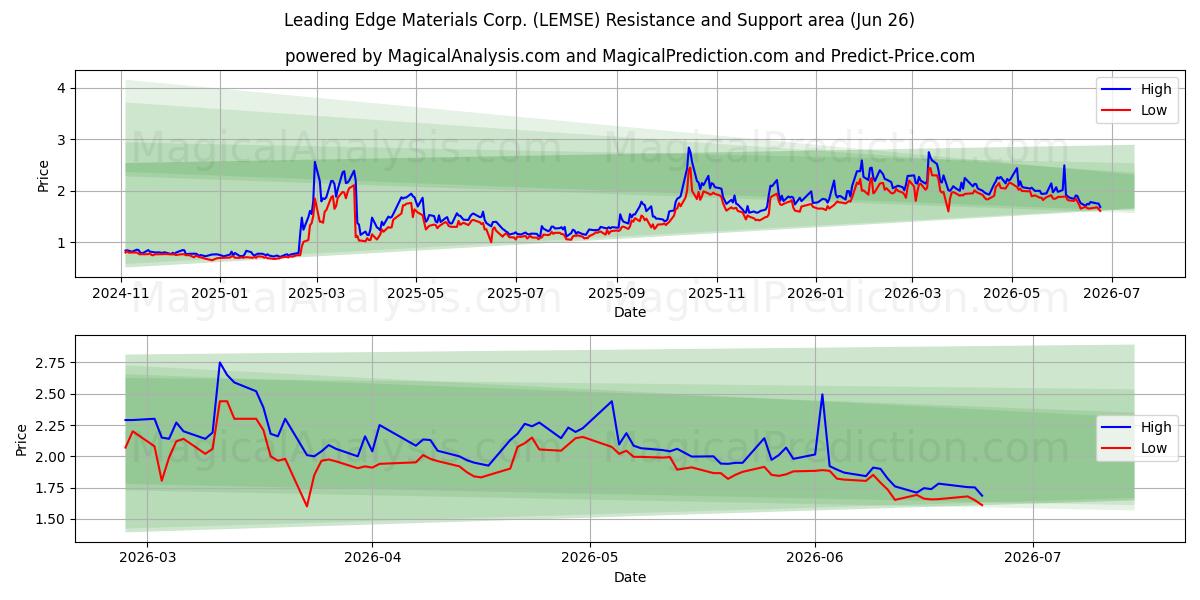
Task: Click bottom chart y-axis value '2.00'
Action: pyautogui.click(x=50, y=457)
